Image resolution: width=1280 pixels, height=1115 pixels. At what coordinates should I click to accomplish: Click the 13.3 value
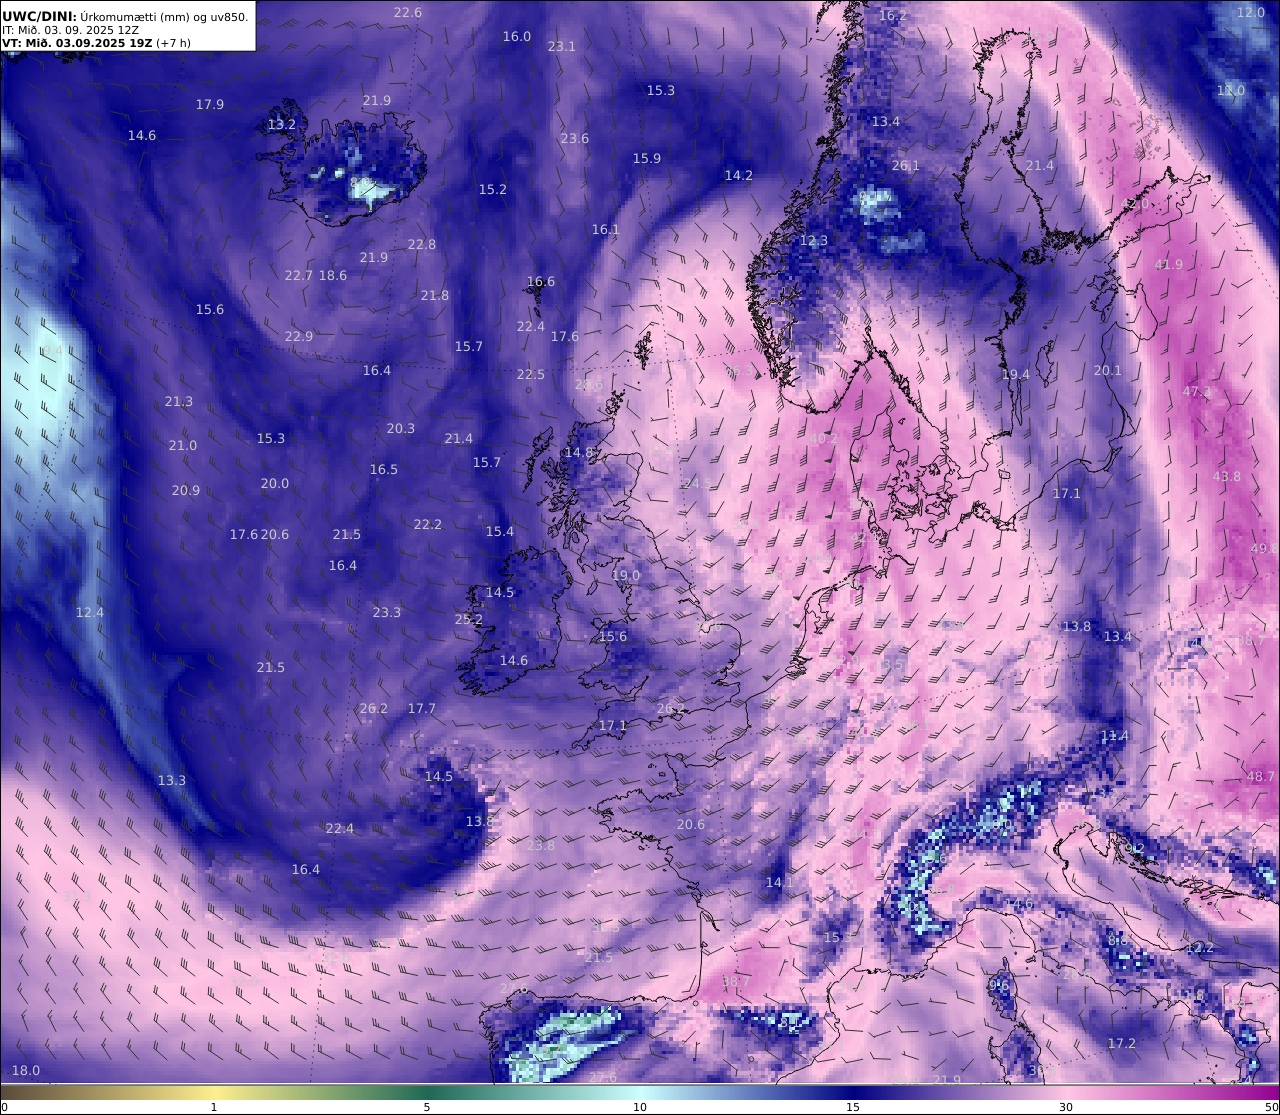click(172, 781)
